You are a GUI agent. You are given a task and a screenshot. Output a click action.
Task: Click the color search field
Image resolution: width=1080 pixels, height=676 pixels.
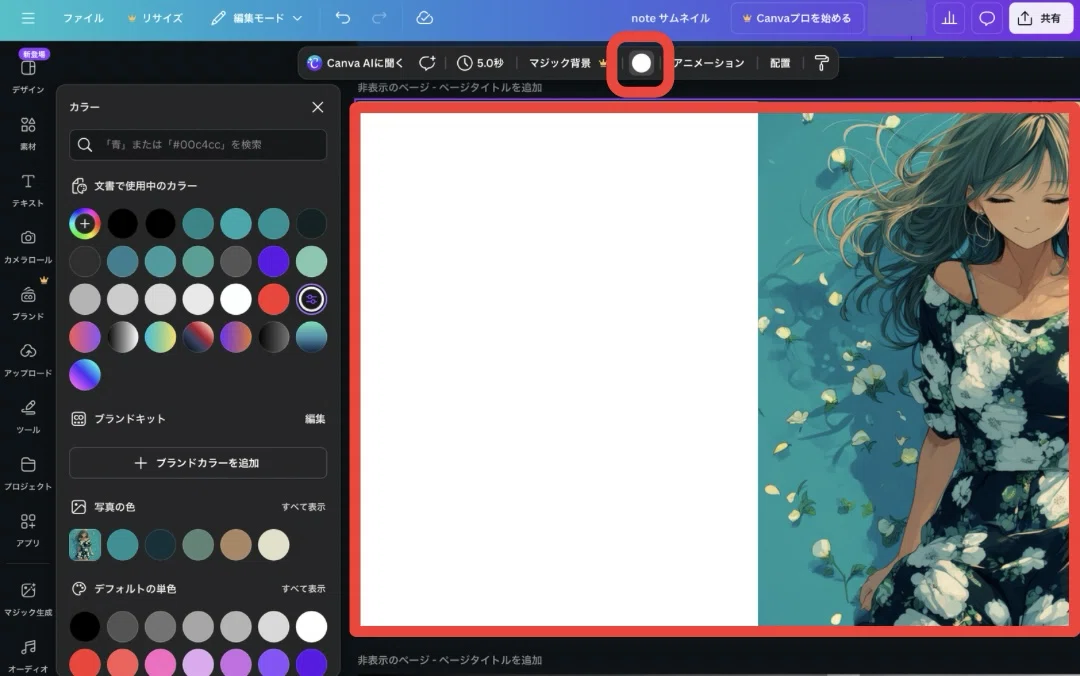pyautogui.click(x=198, y=145)
